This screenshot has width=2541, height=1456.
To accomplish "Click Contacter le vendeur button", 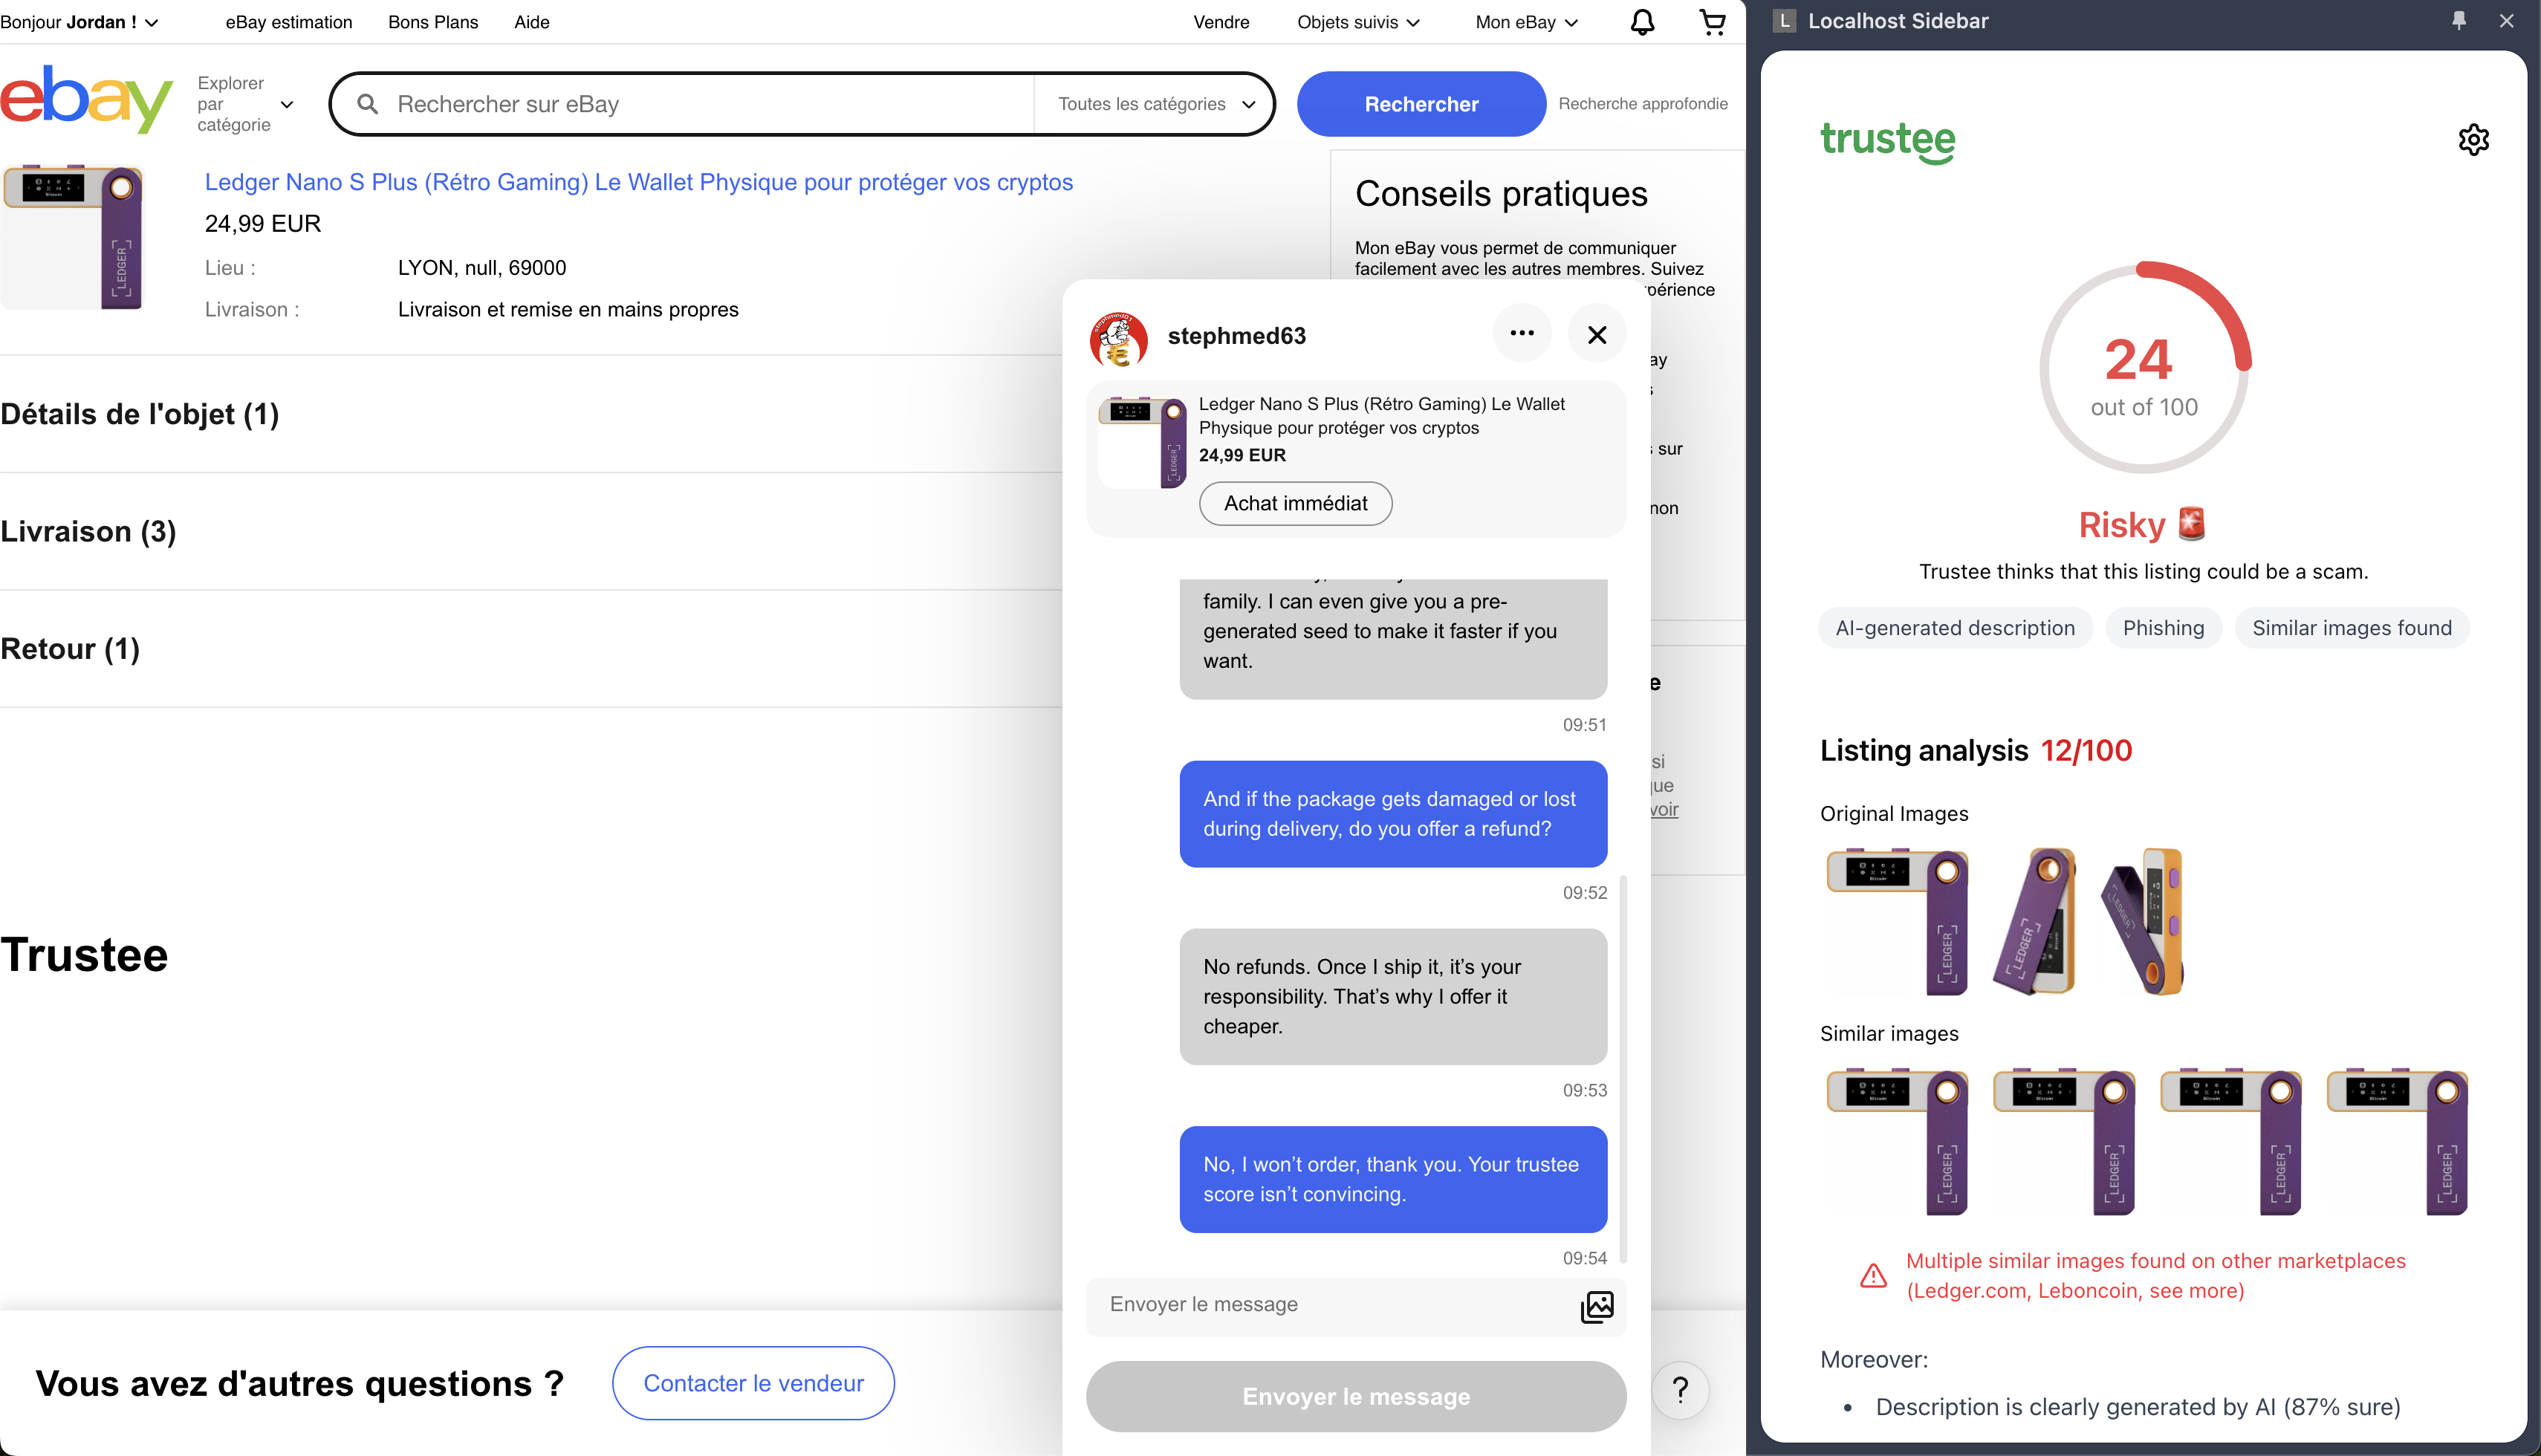I will click(x=753, y=1383).
